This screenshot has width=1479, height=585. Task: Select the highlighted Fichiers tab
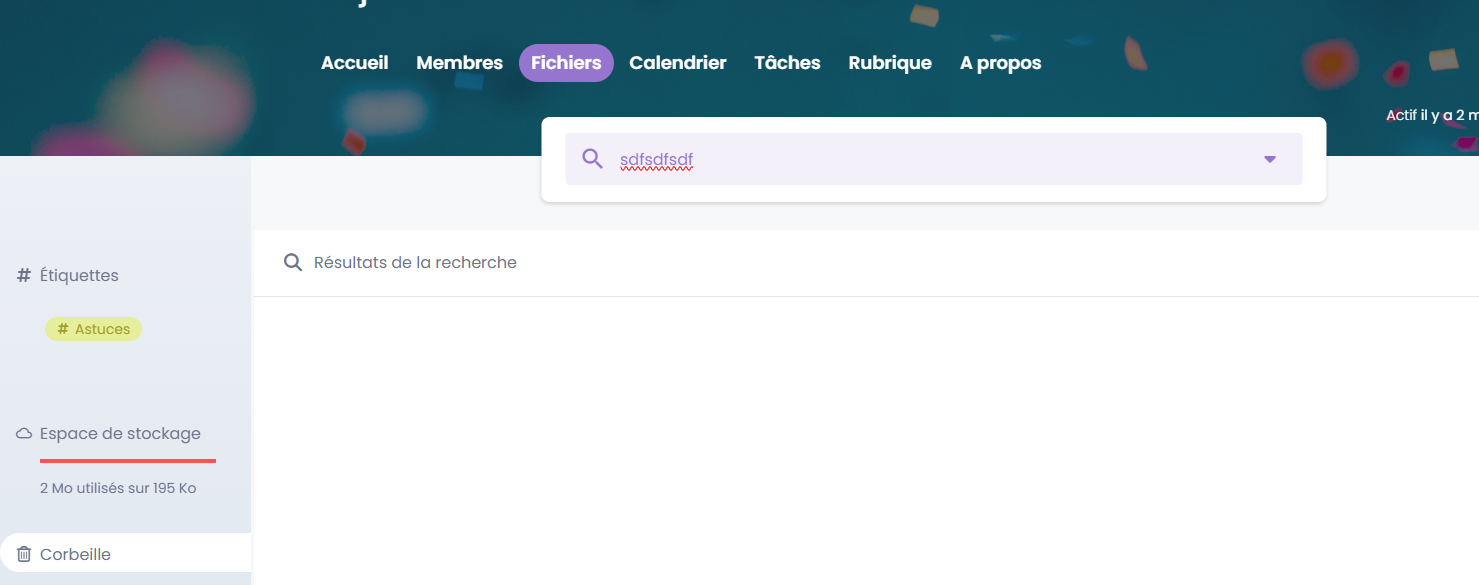tap(566, 63)
